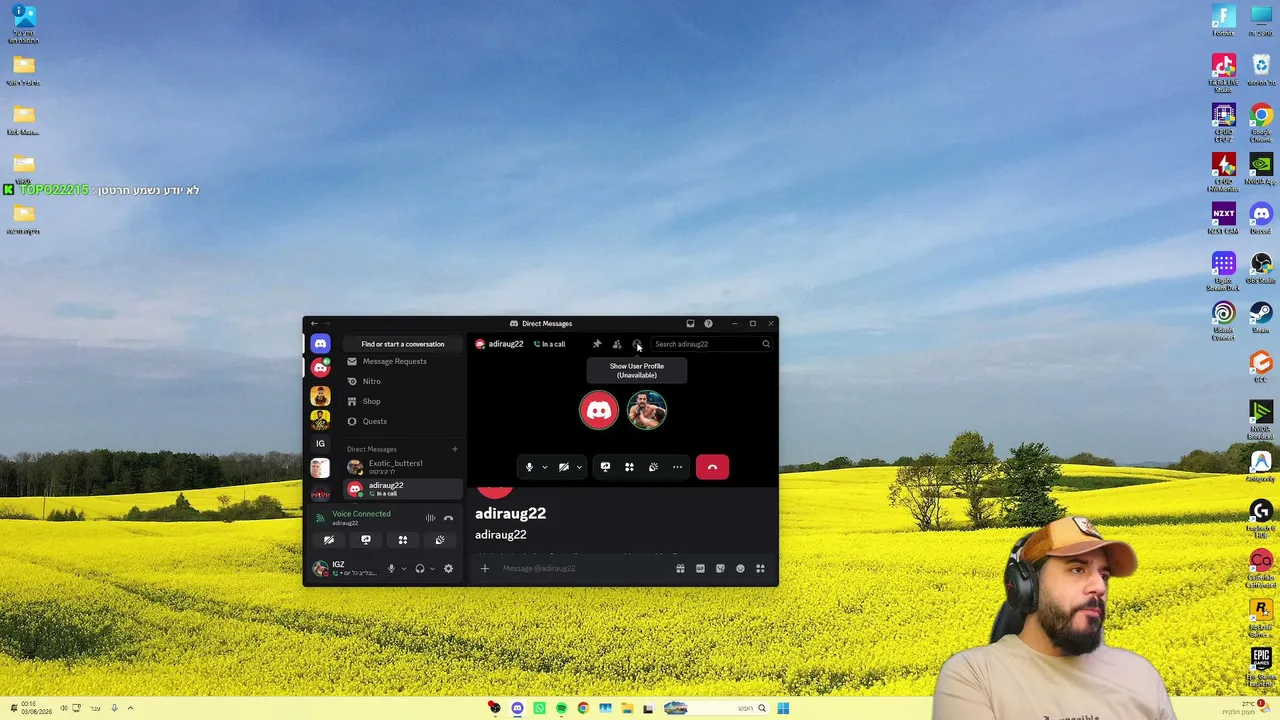Open adiraug22 red avatar in server sidebar

click(320, 368)
